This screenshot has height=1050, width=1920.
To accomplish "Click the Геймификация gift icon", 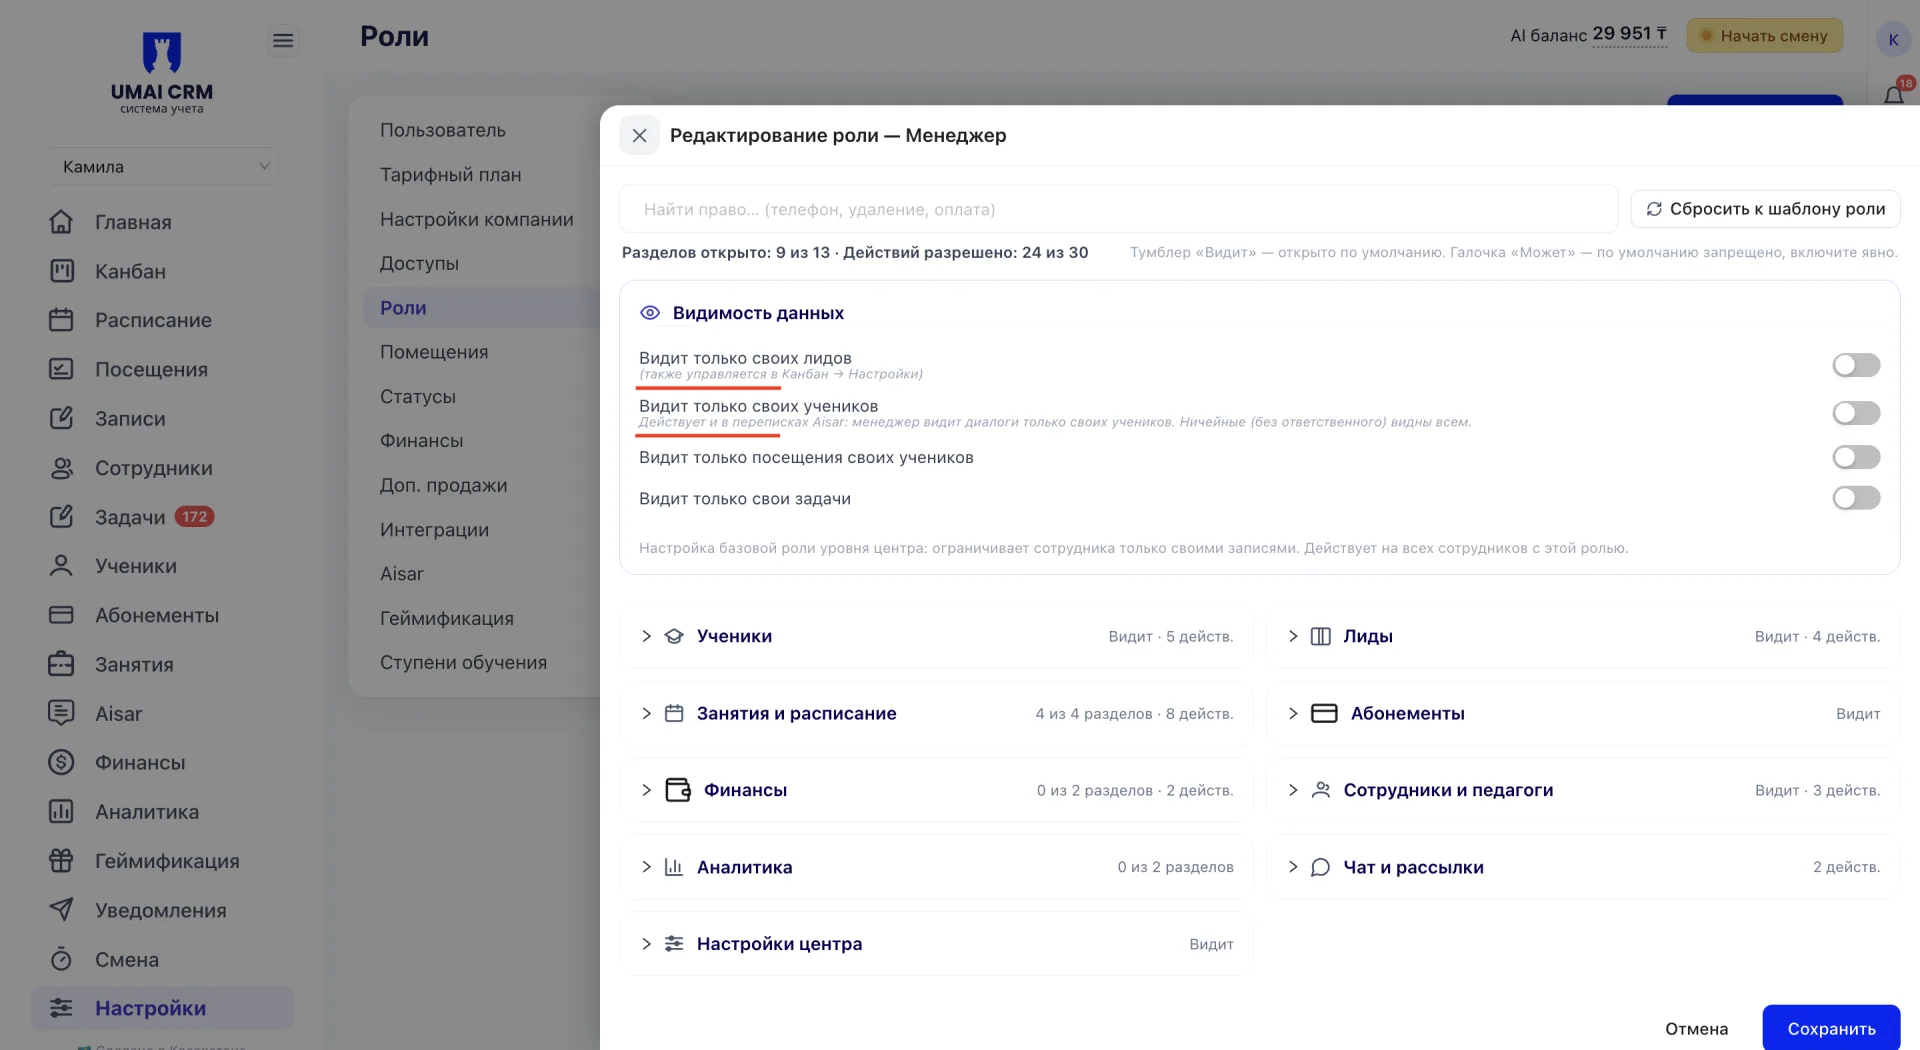I will tap(61, 860).
